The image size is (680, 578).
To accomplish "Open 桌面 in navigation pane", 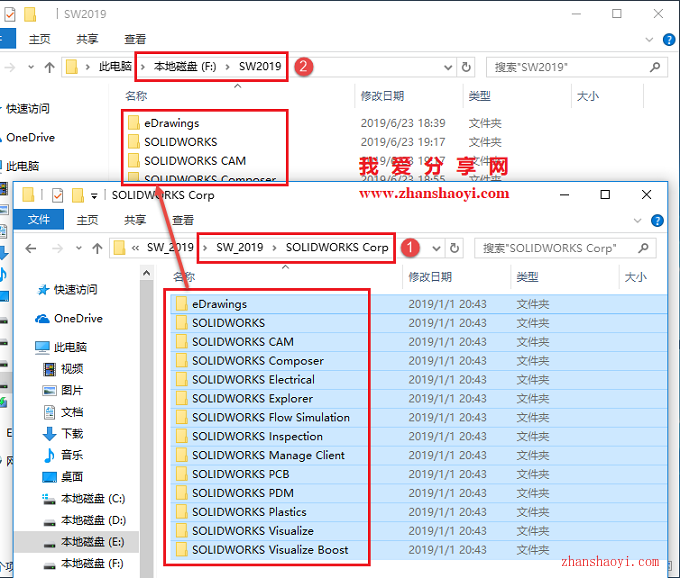I will (x=63, y=477).
